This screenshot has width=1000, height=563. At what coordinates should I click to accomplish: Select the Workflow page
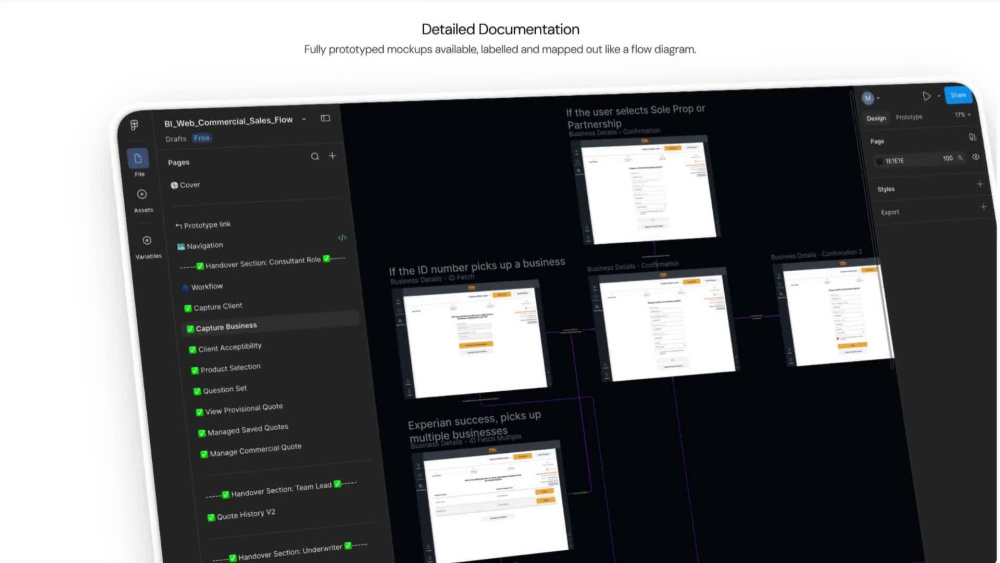[202, 287]
